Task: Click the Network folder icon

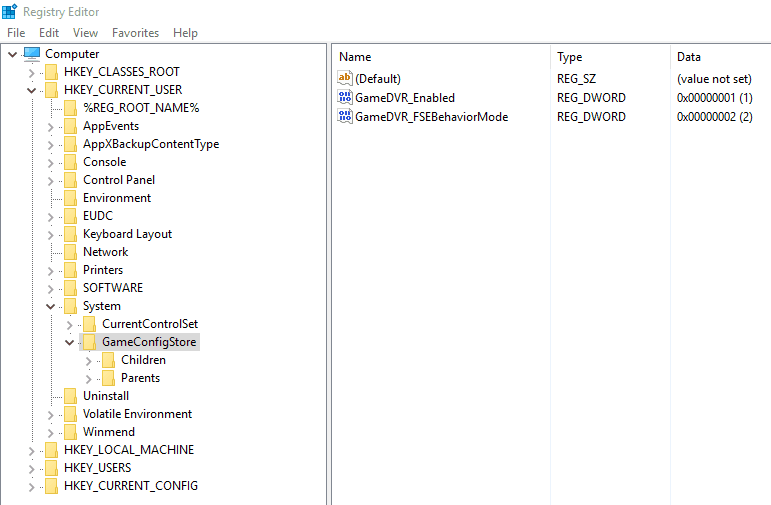Action: (x=71, y=252)
